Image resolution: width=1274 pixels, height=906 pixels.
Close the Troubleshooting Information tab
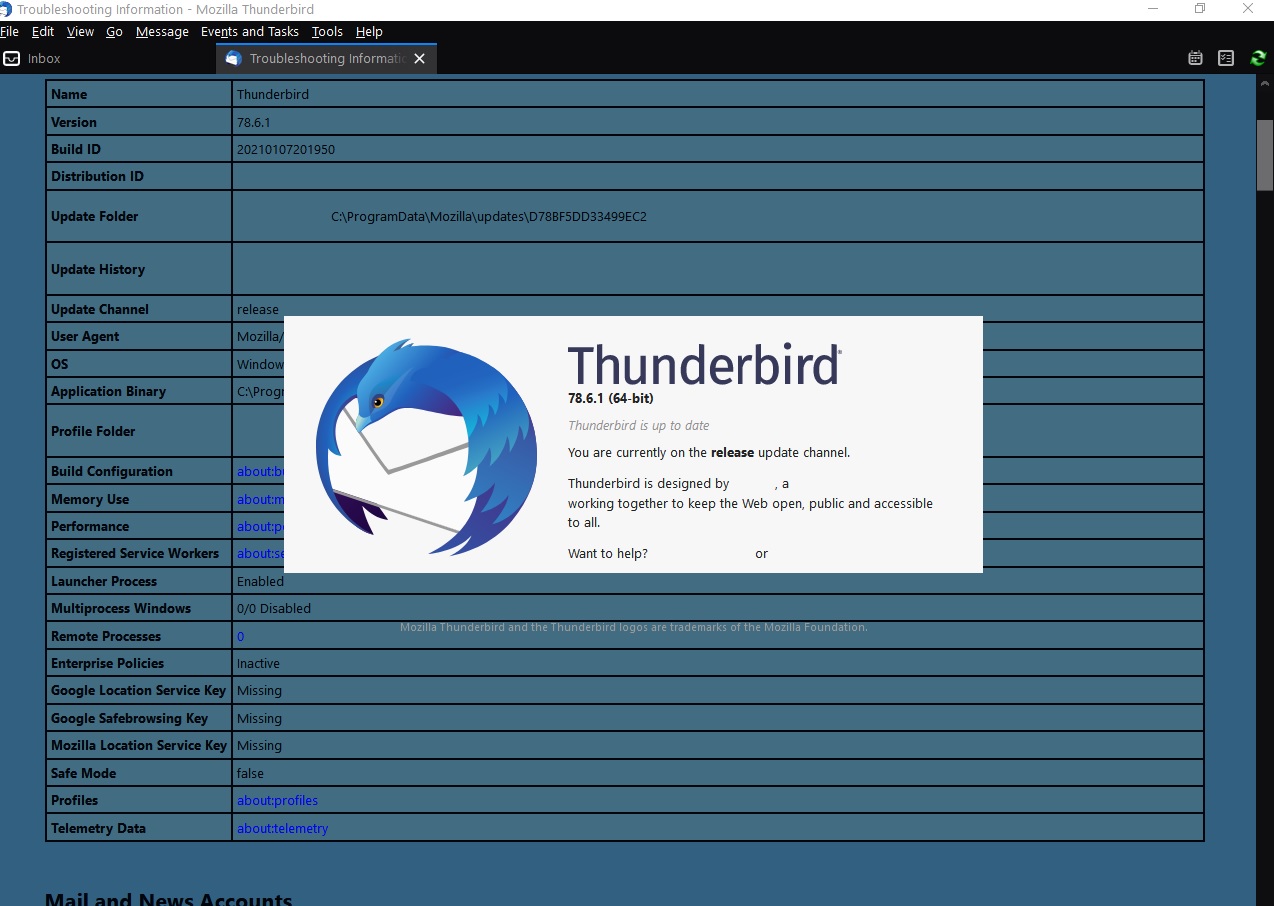[x=420, y=59]
